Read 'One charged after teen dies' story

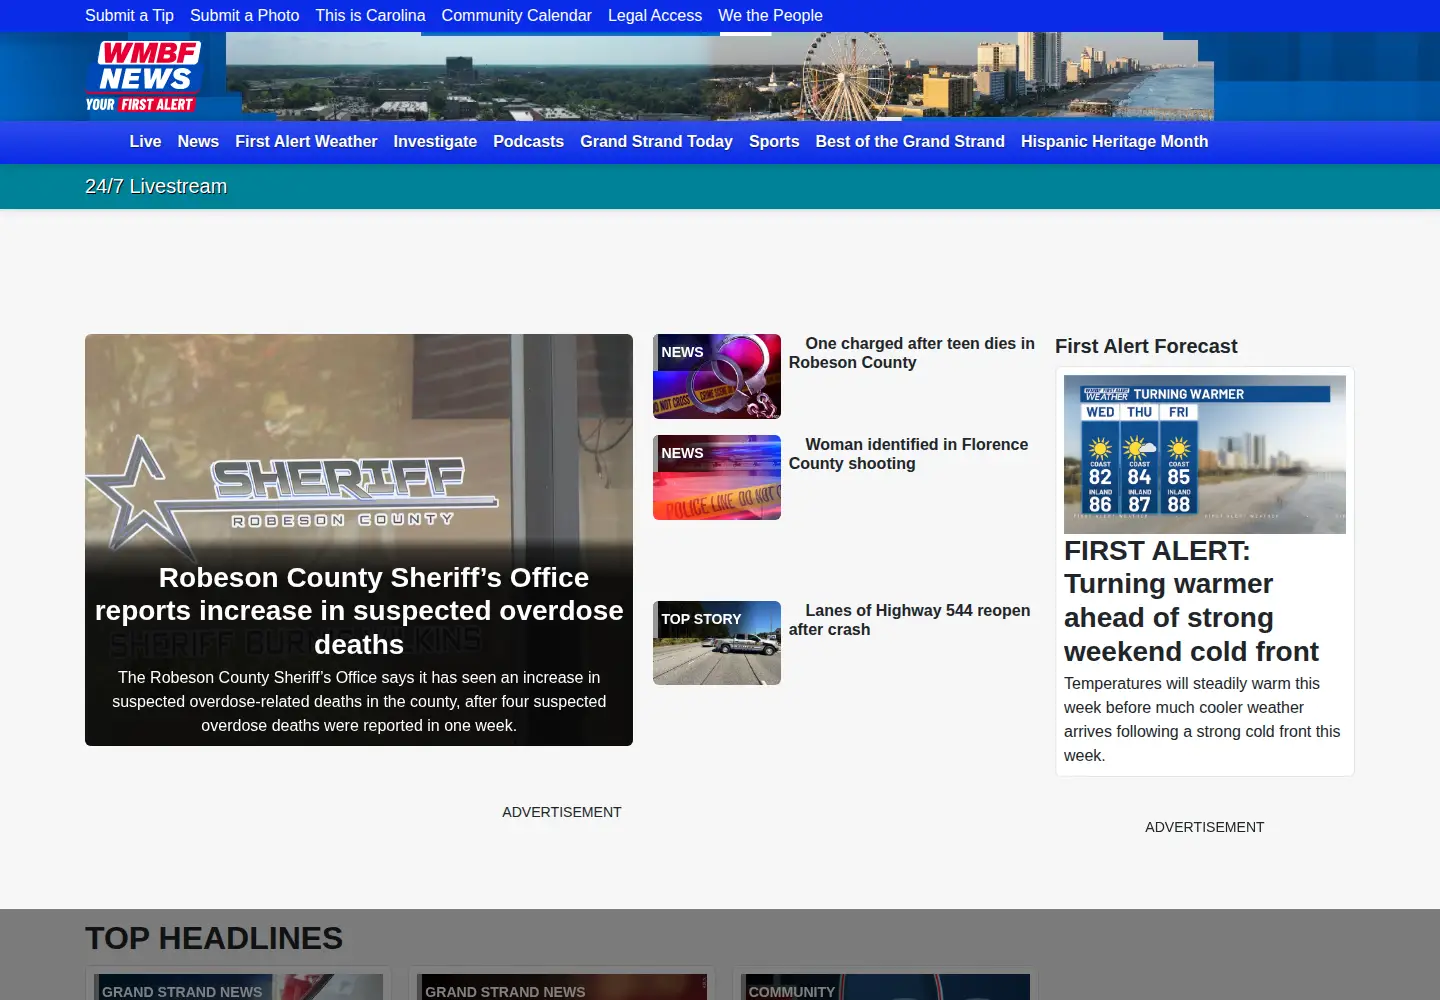(912, 353)
